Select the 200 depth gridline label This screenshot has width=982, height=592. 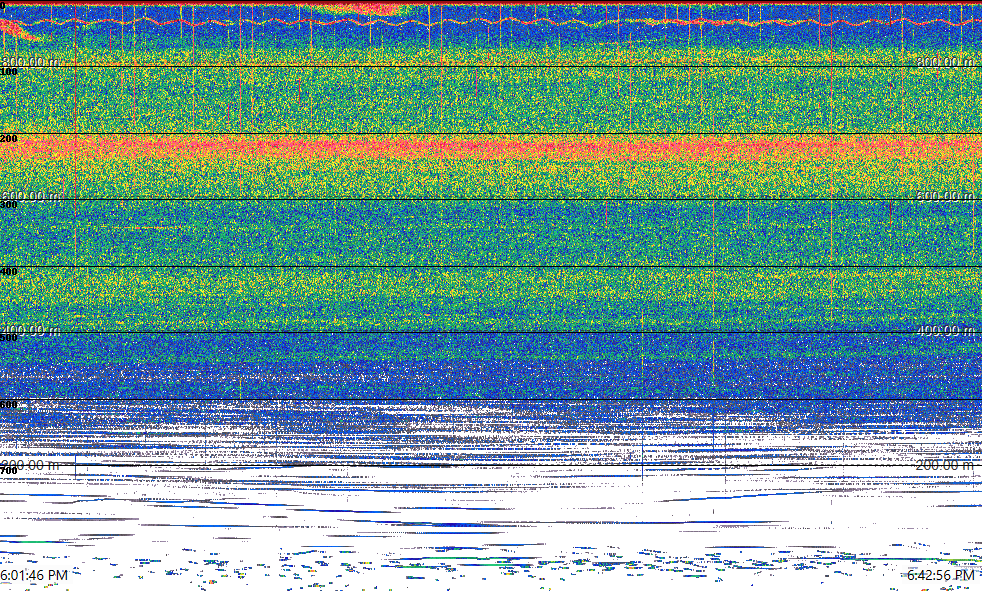click(9, 138)
